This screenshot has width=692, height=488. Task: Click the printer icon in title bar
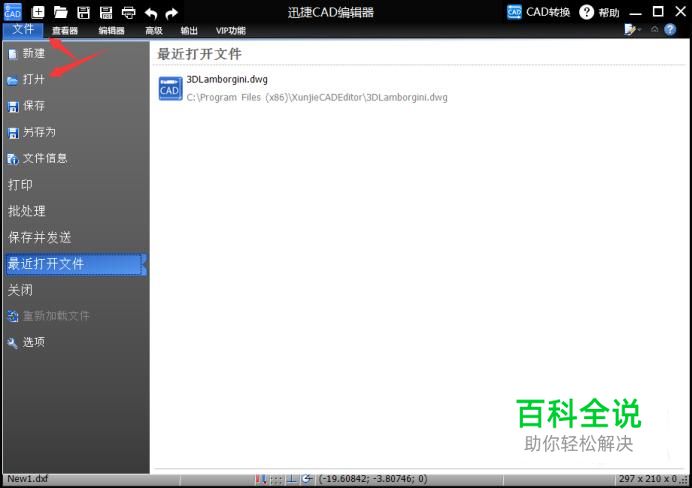pyautogui.click(x=128, y=12)
